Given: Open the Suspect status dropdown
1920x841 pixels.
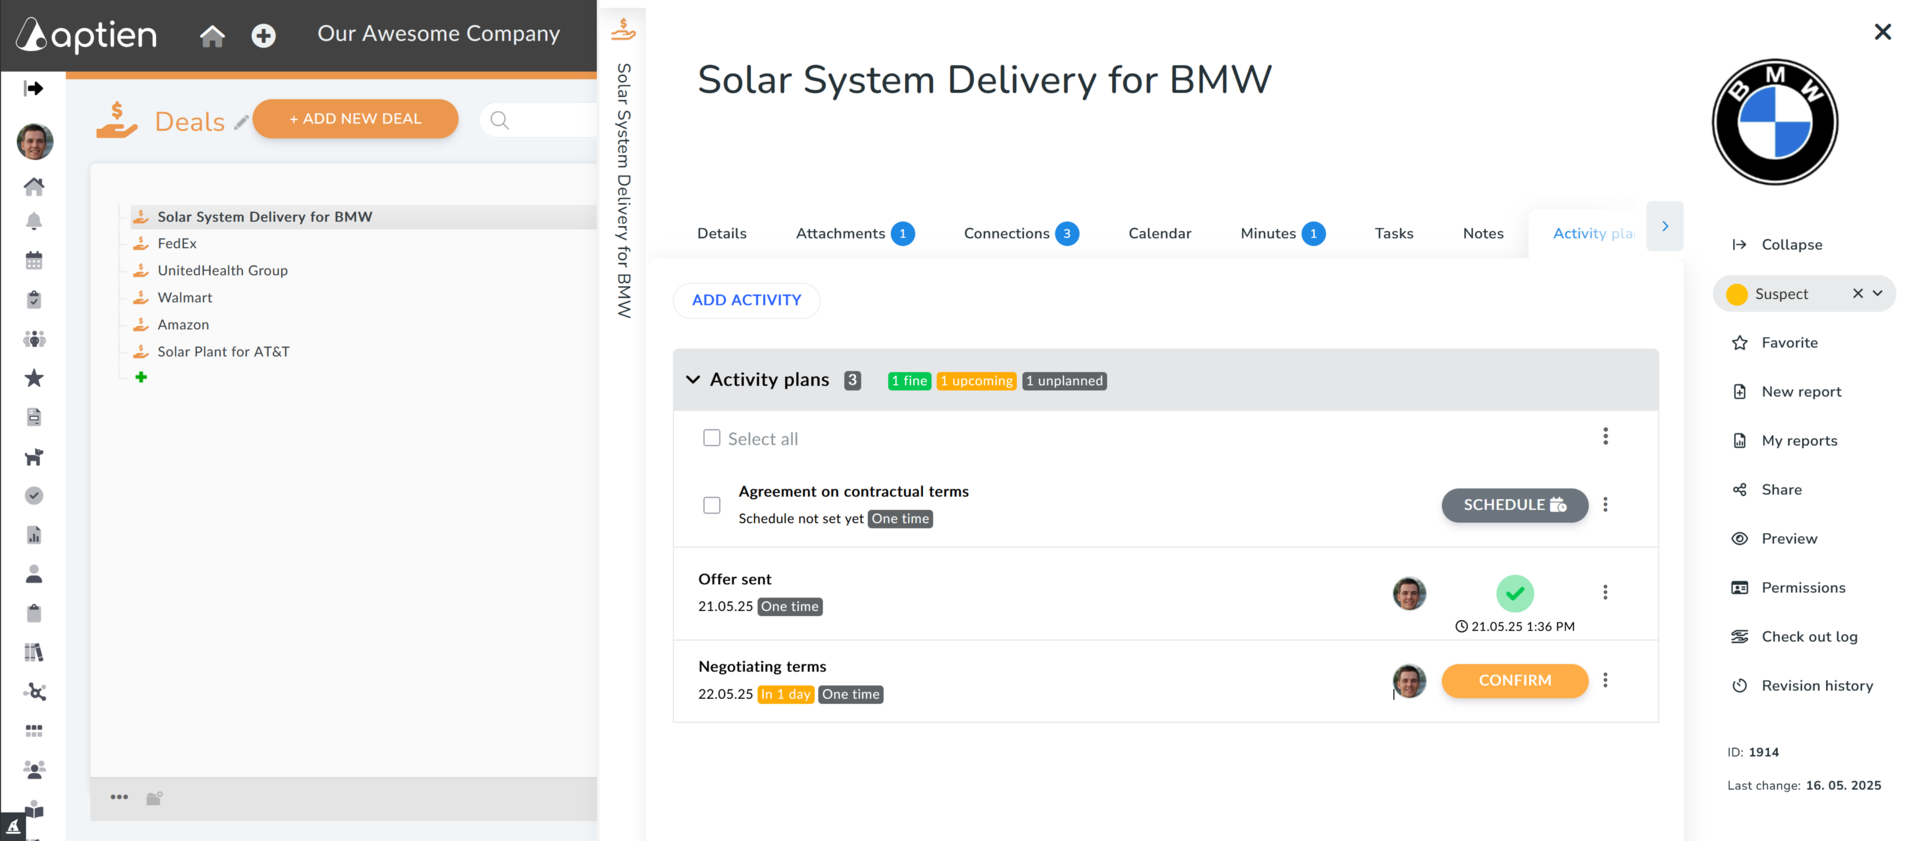Looking at the screenshot, I should [x=1878, y=293].
